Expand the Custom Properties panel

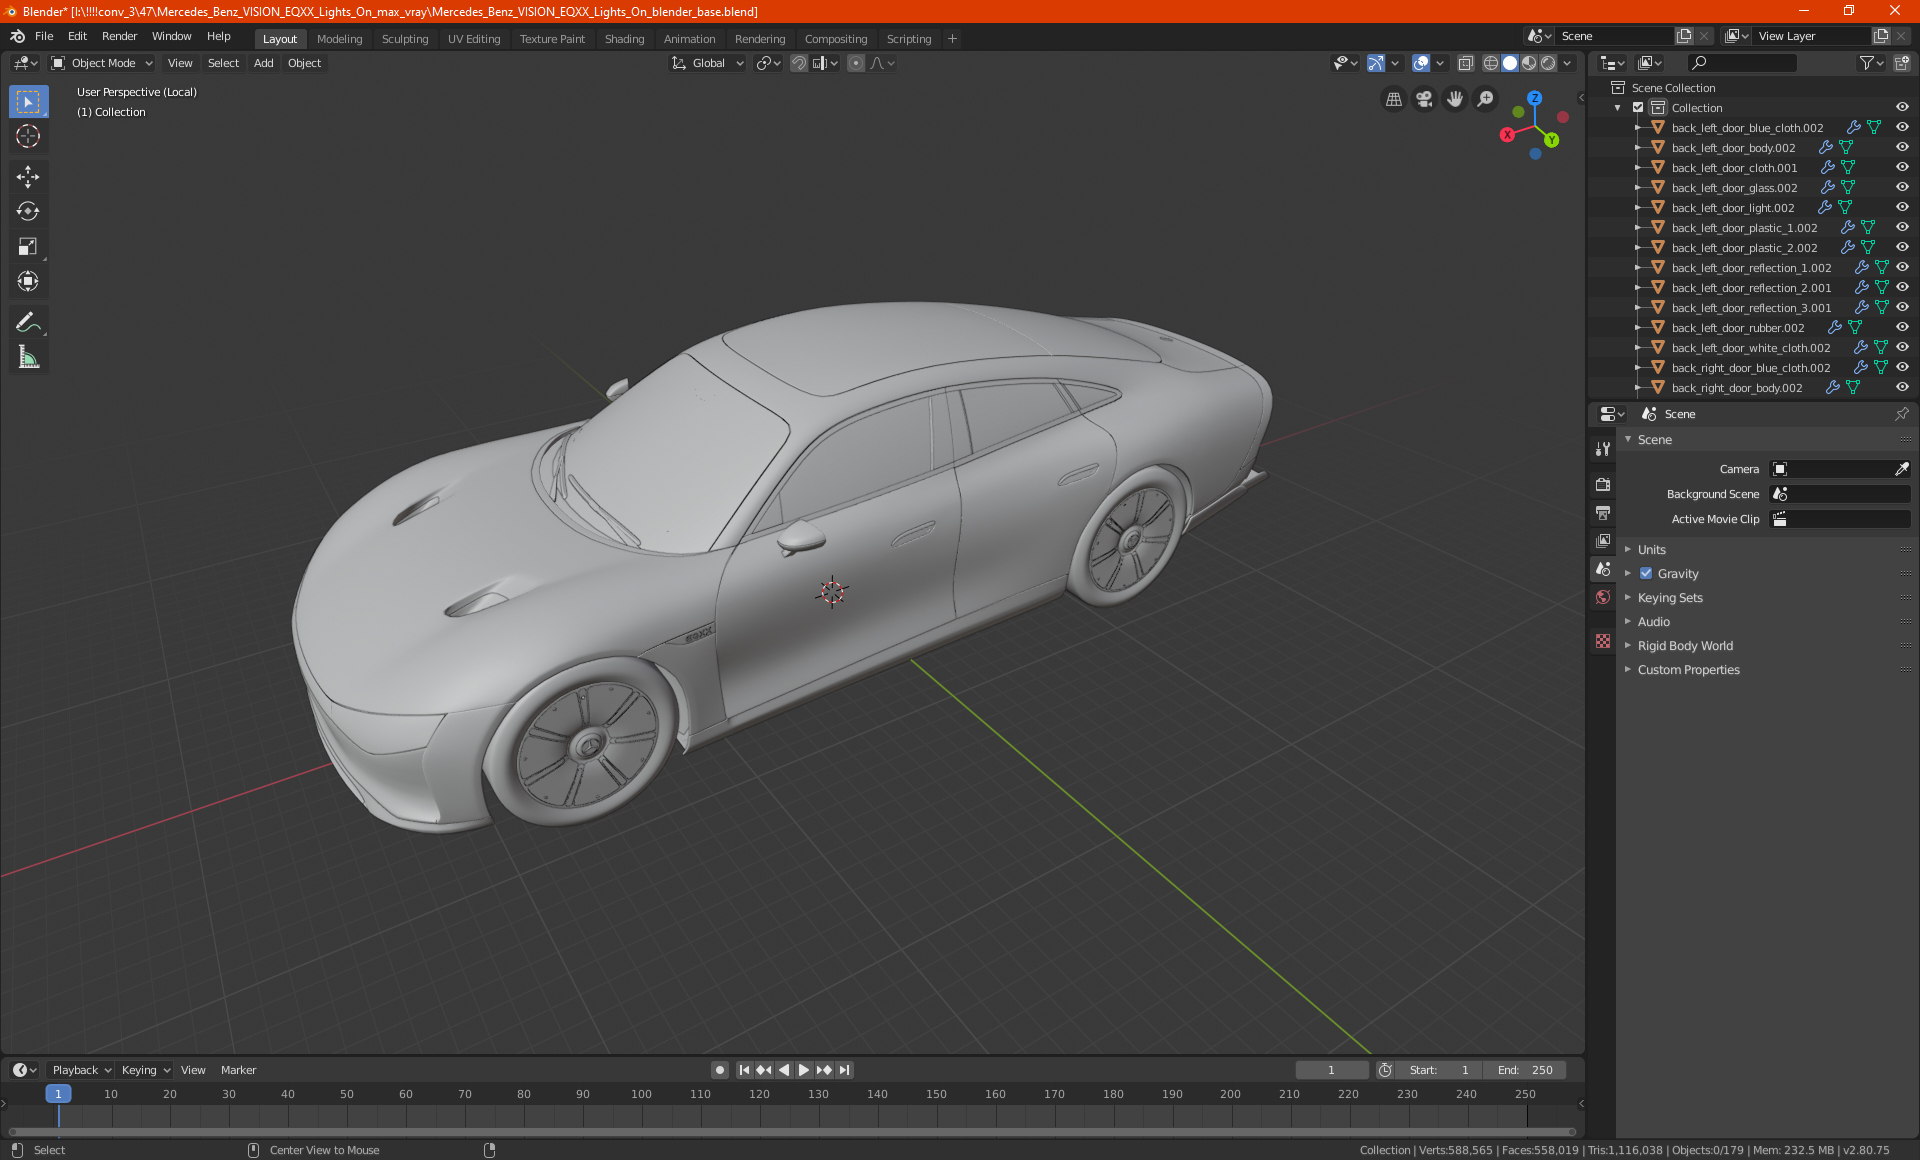[1688, 669]
